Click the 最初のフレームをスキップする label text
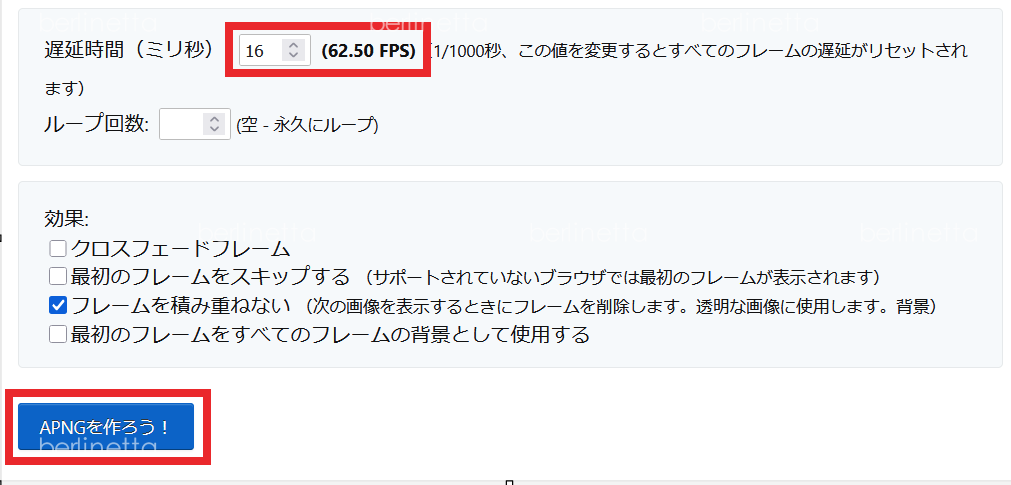This screenshot has width=1011, height=485. pos(210,276)
